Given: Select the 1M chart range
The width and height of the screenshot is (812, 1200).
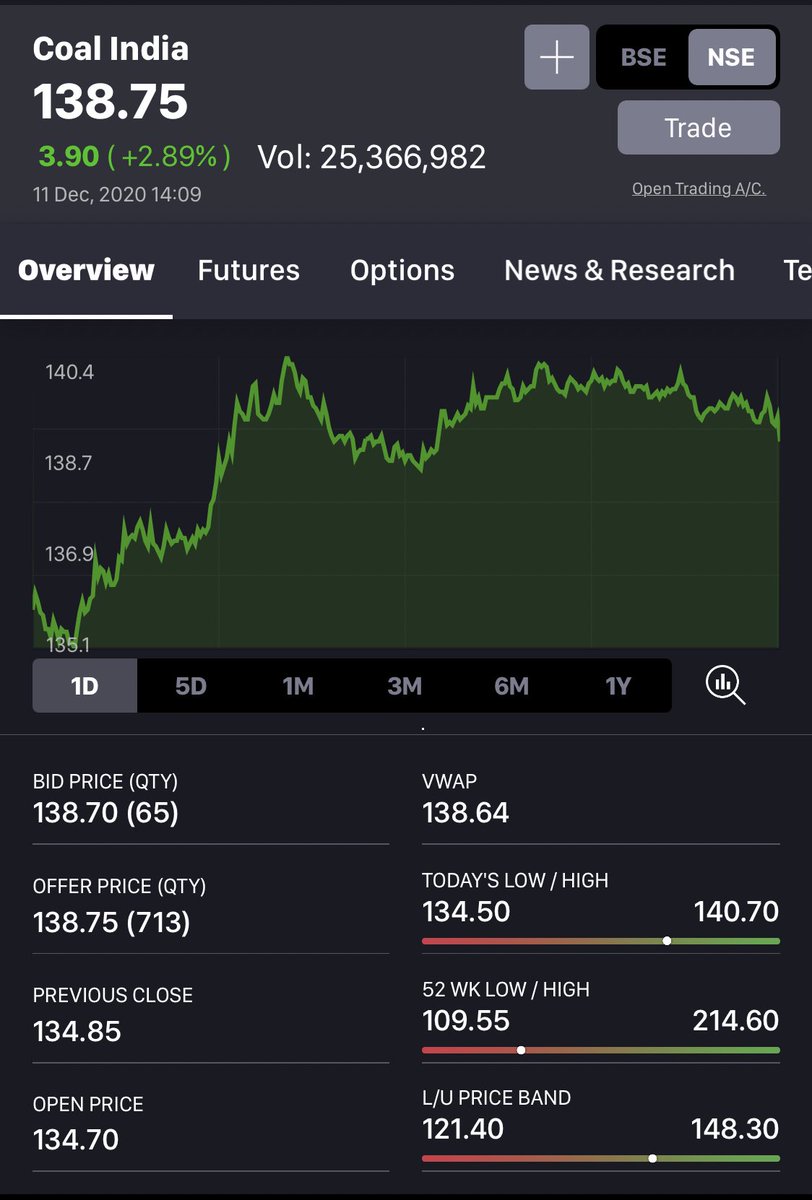Looking at the screenshot, I should coord(298,686).
